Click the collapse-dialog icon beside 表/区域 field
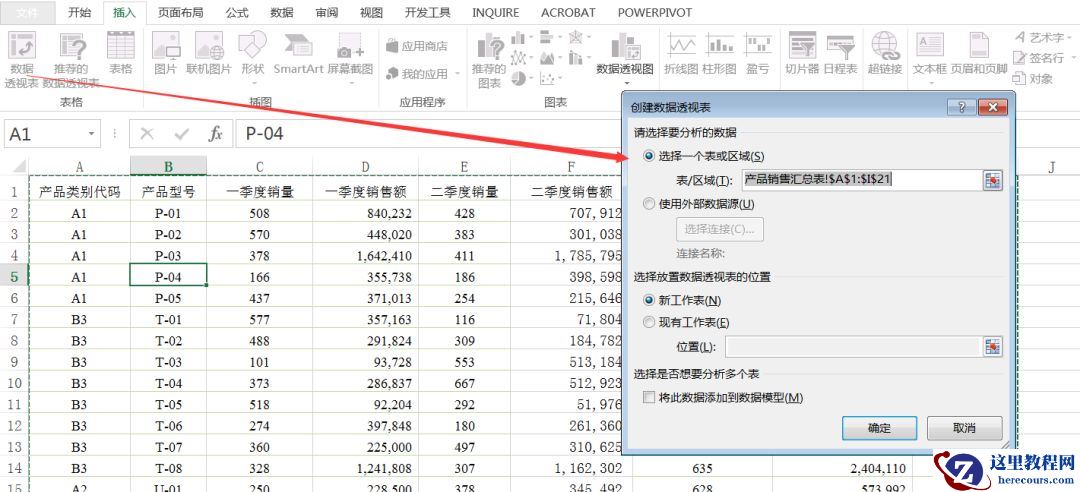1080x492 pixels. click(992, 181)
